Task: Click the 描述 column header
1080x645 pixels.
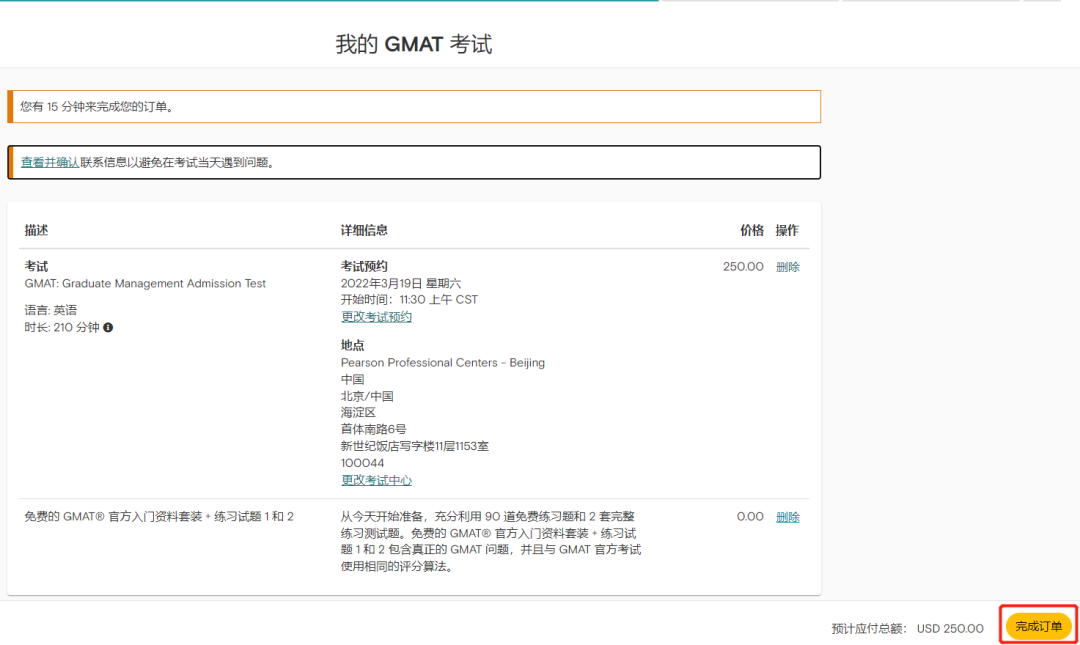Action: [37, 230]
